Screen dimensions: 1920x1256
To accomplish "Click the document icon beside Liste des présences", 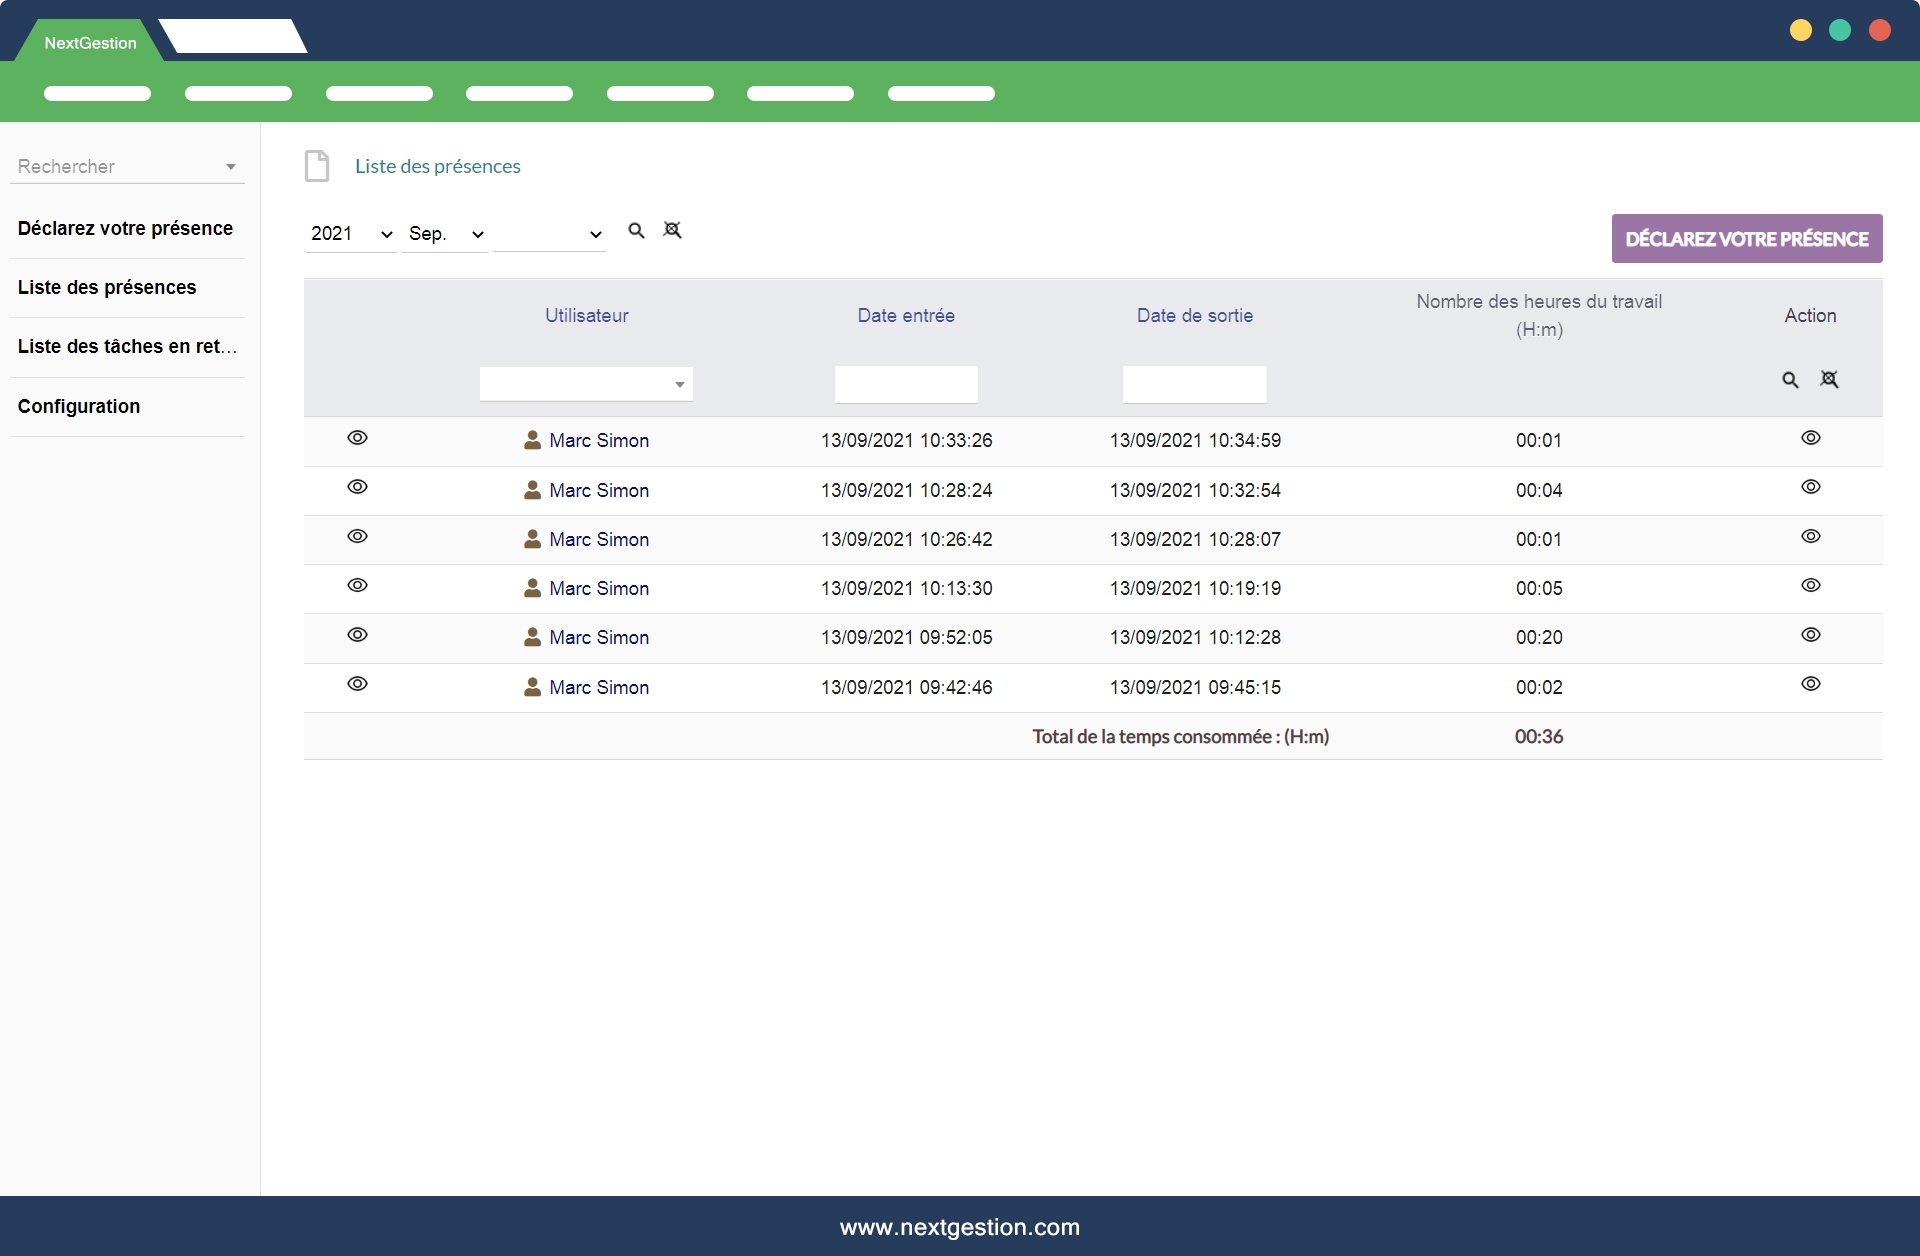I will pyautogui.click(x=317, y=166).
